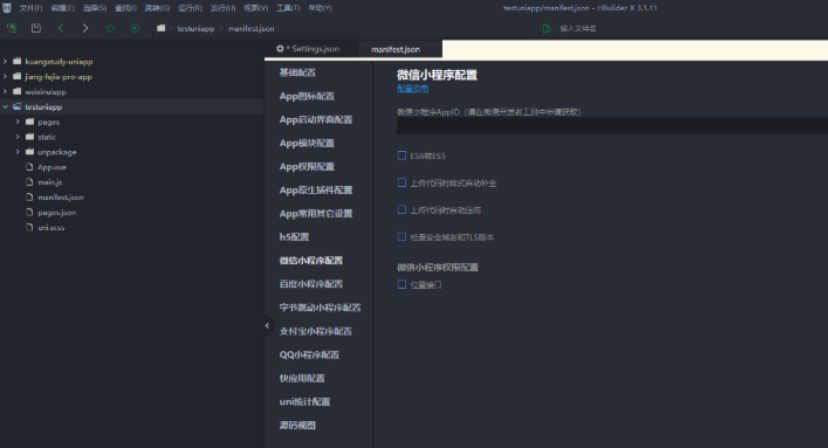This screenshot has width=828, height=448.
Task: Open the 查找(I) menu
Action: pos(126,8)
